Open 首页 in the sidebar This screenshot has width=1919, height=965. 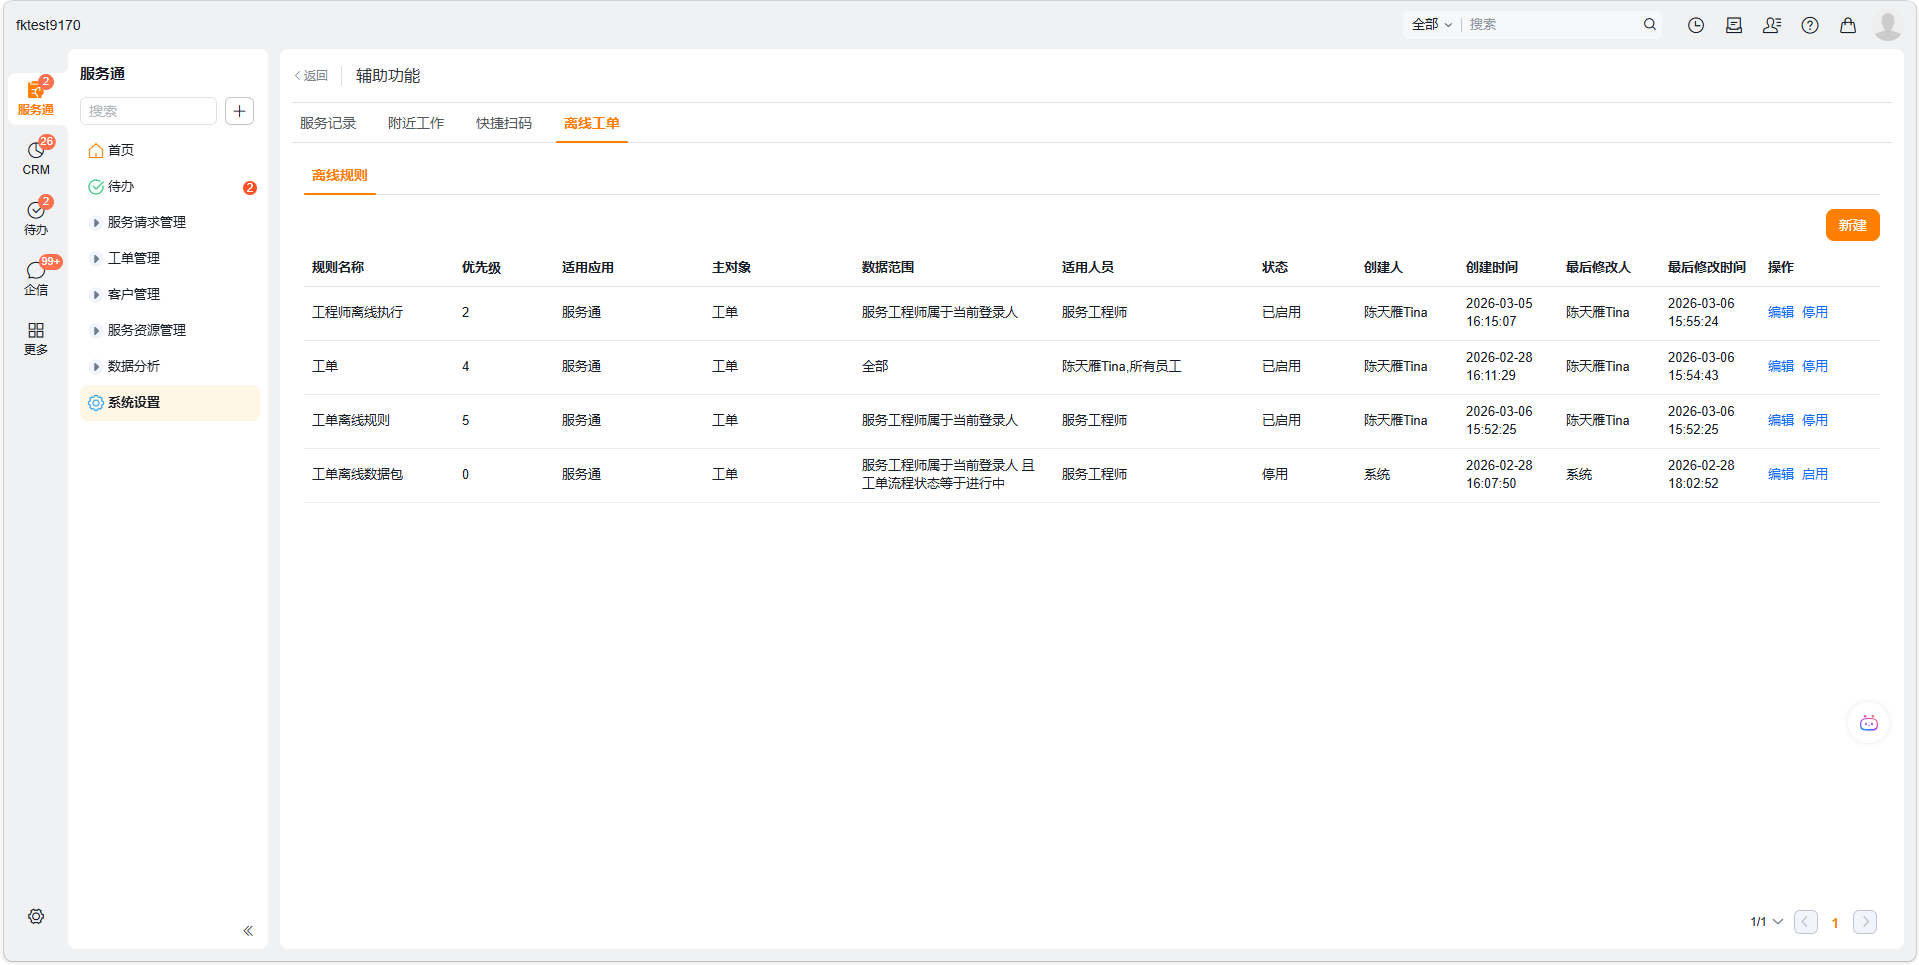[120, 150]
